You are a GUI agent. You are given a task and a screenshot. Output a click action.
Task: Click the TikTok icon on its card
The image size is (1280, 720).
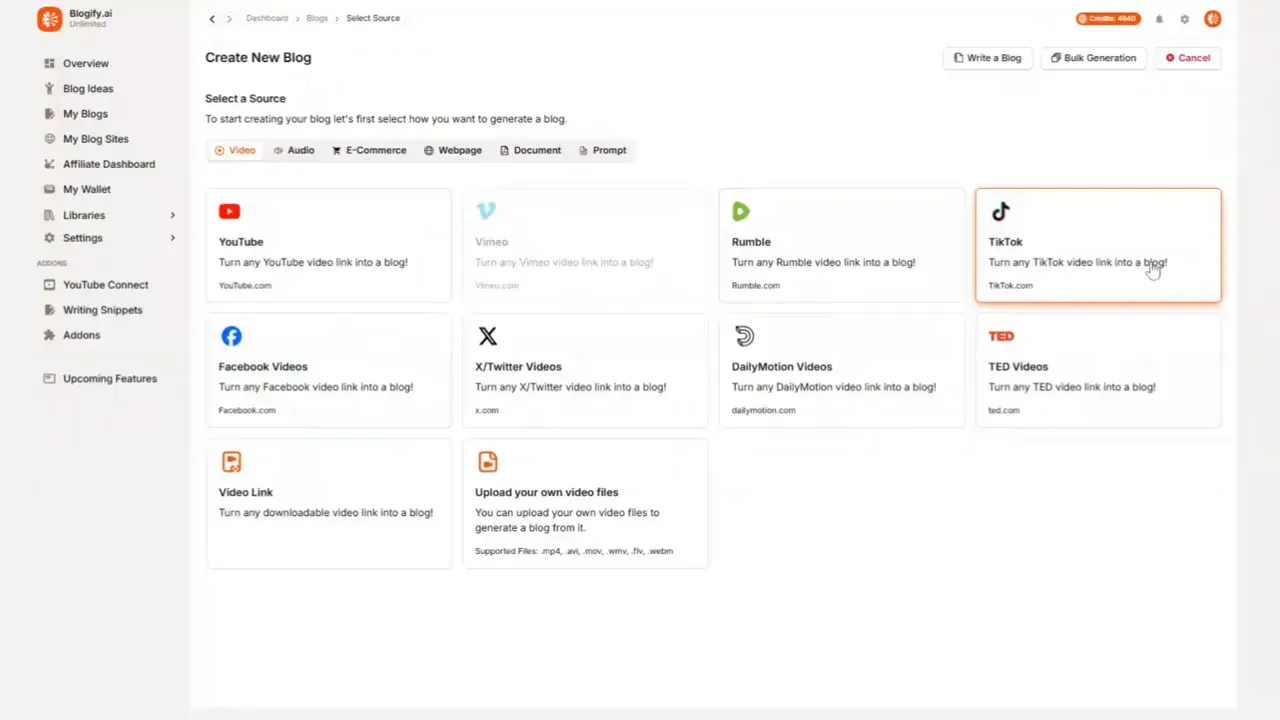1001,211
